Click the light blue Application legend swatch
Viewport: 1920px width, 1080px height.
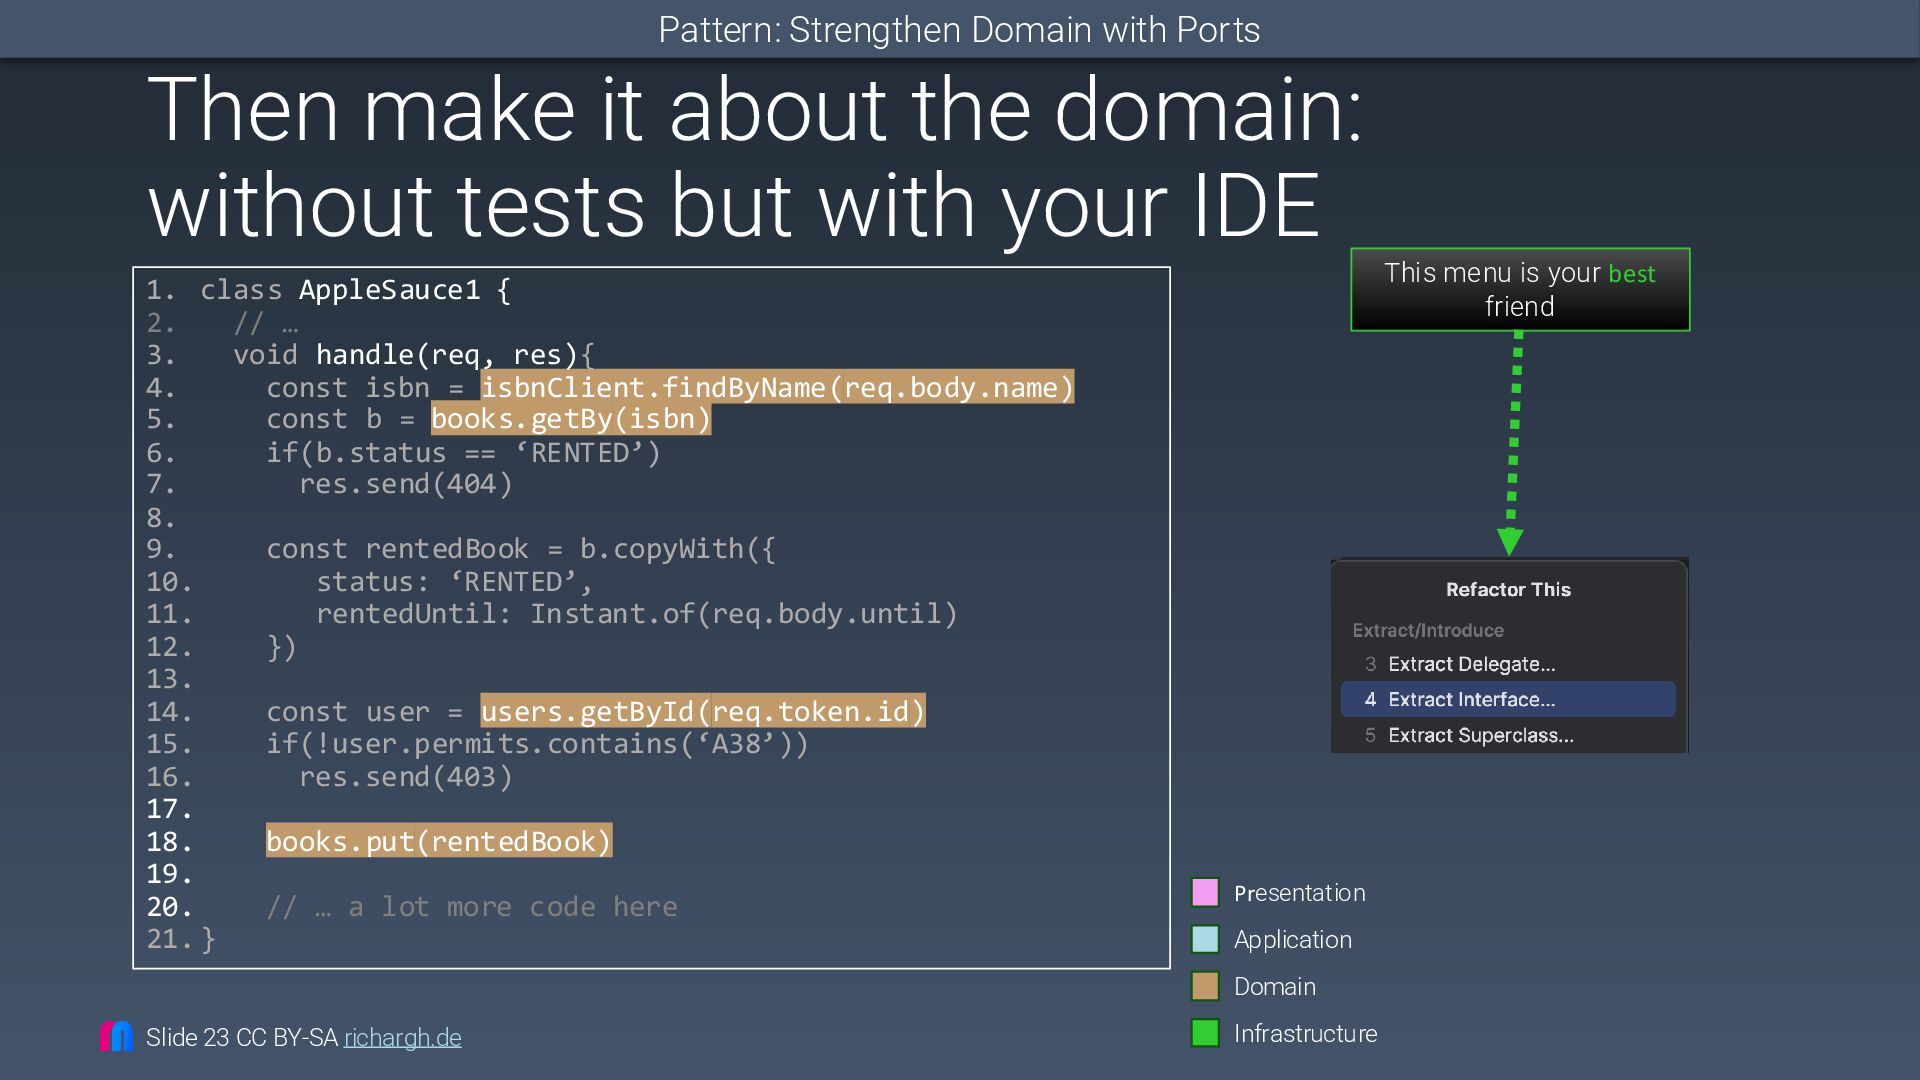click(1205, 939)
